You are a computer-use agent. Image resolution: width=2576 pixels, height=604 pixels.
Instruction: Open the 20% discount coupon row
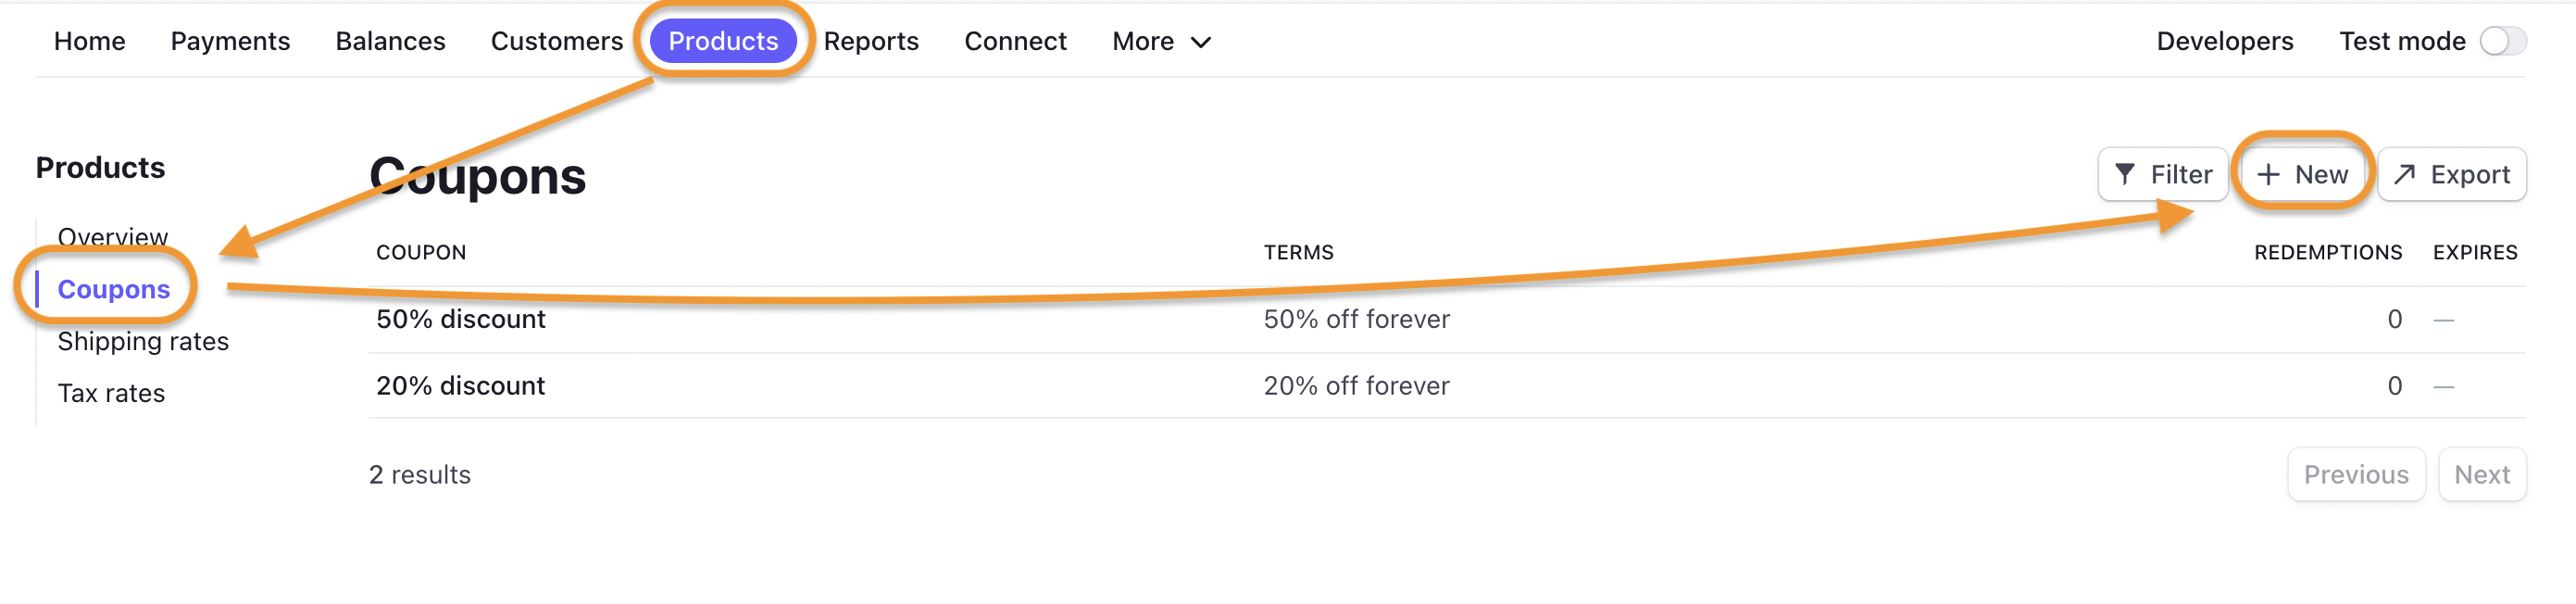click(x=1446, y=385)
